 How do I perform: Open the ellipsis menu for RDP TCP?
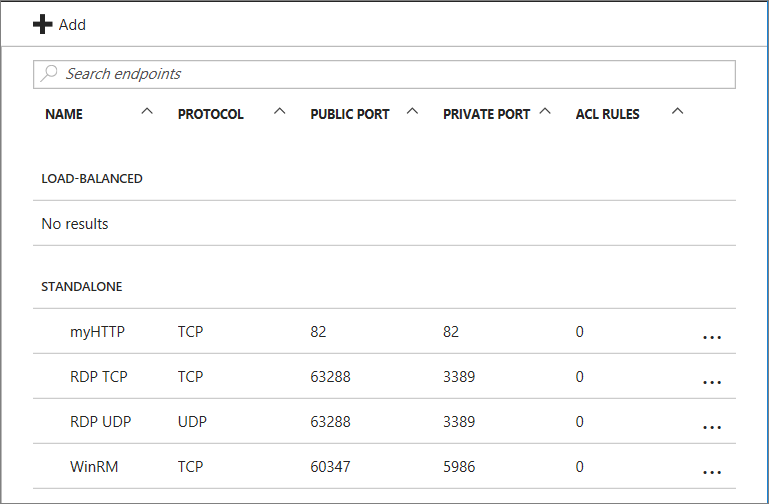click(712, 382)
